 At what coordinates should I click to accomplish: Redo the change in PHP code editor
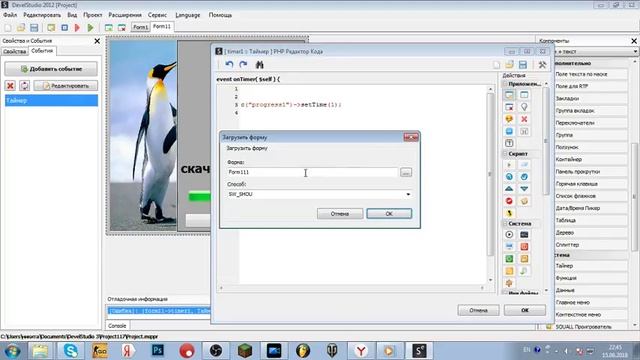[243, 64]
